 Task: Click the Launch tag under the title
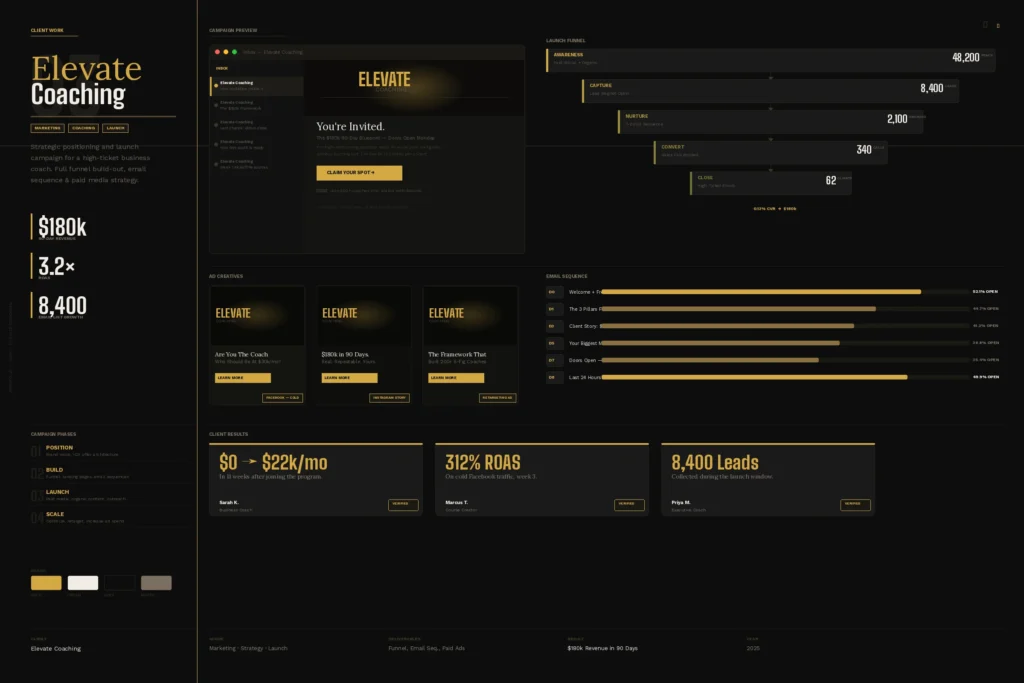click(x=115, y=128)
